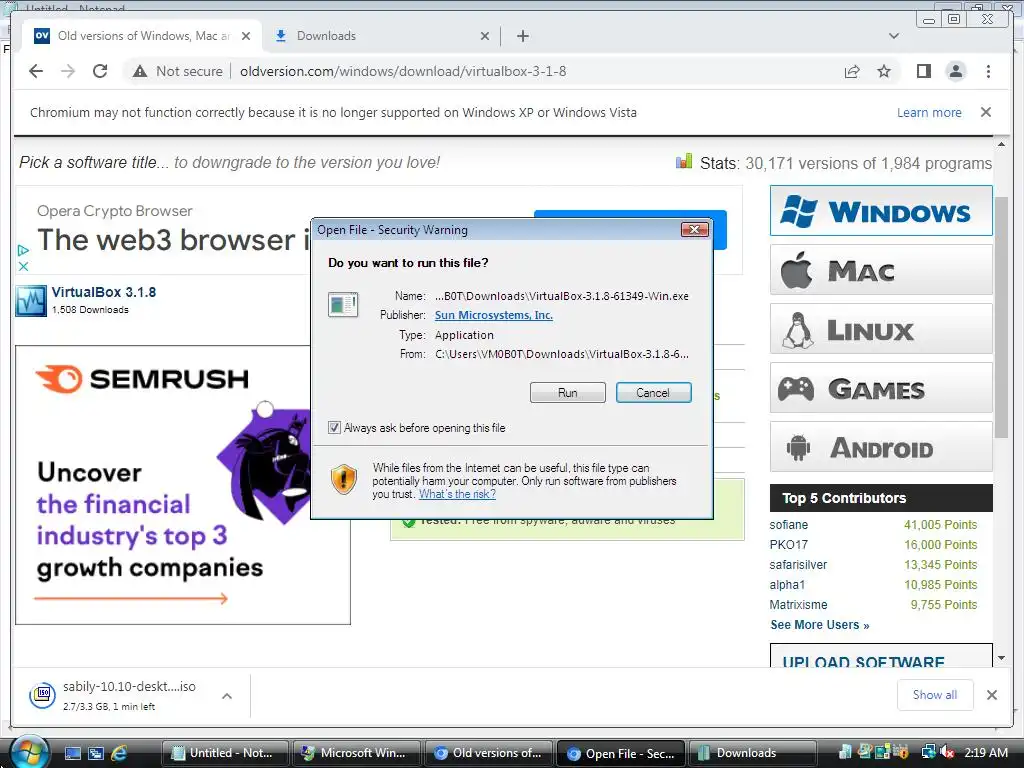
Task: Click the 2:19 AM system clock
Action: pos(985,752)
